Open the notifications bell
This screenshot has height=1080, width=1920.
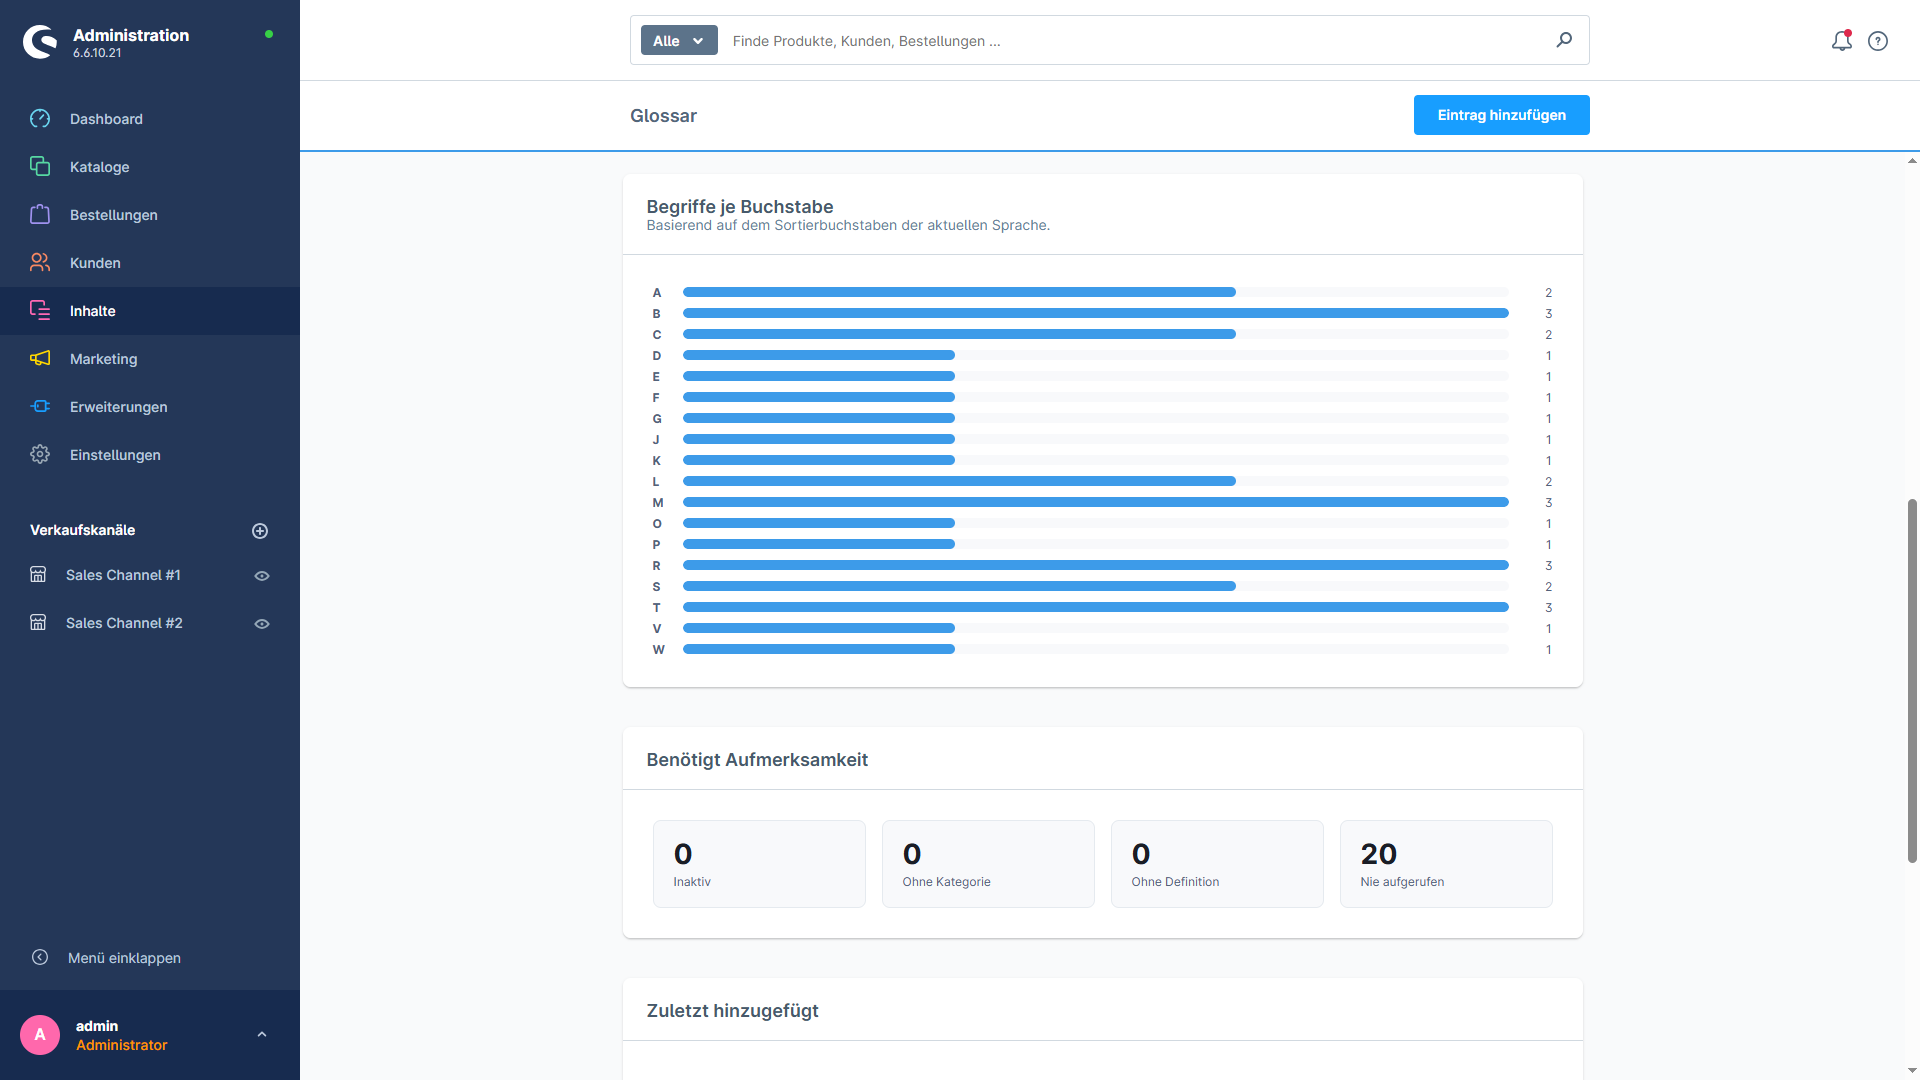pyautogui.click(x=1842, y=41)
